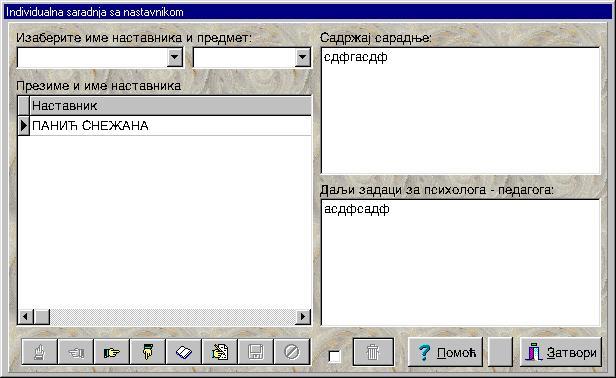Open the subject dropdown
The width and height of the screenshot is (616, 378).
click(x=302, y=58)
